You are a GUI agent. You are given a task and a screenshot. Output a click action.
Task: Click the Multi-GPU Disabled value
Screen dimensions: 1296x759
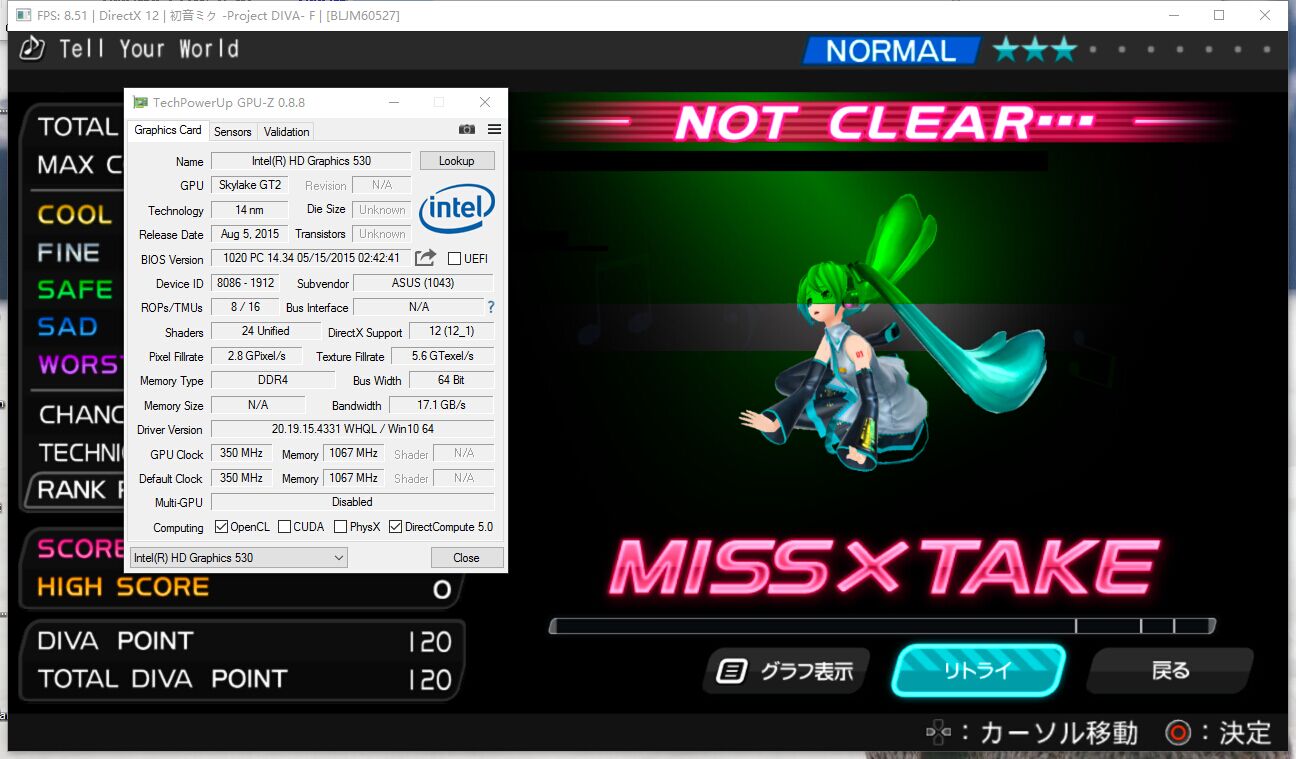(352, 502)
